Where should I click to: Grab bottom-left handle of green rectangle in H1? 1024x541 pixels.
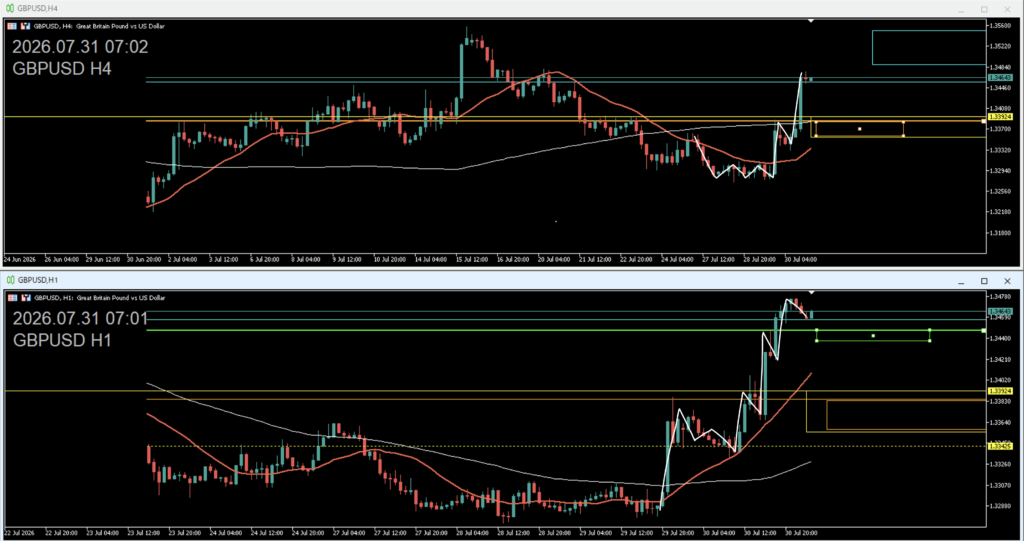pos(816,341)
